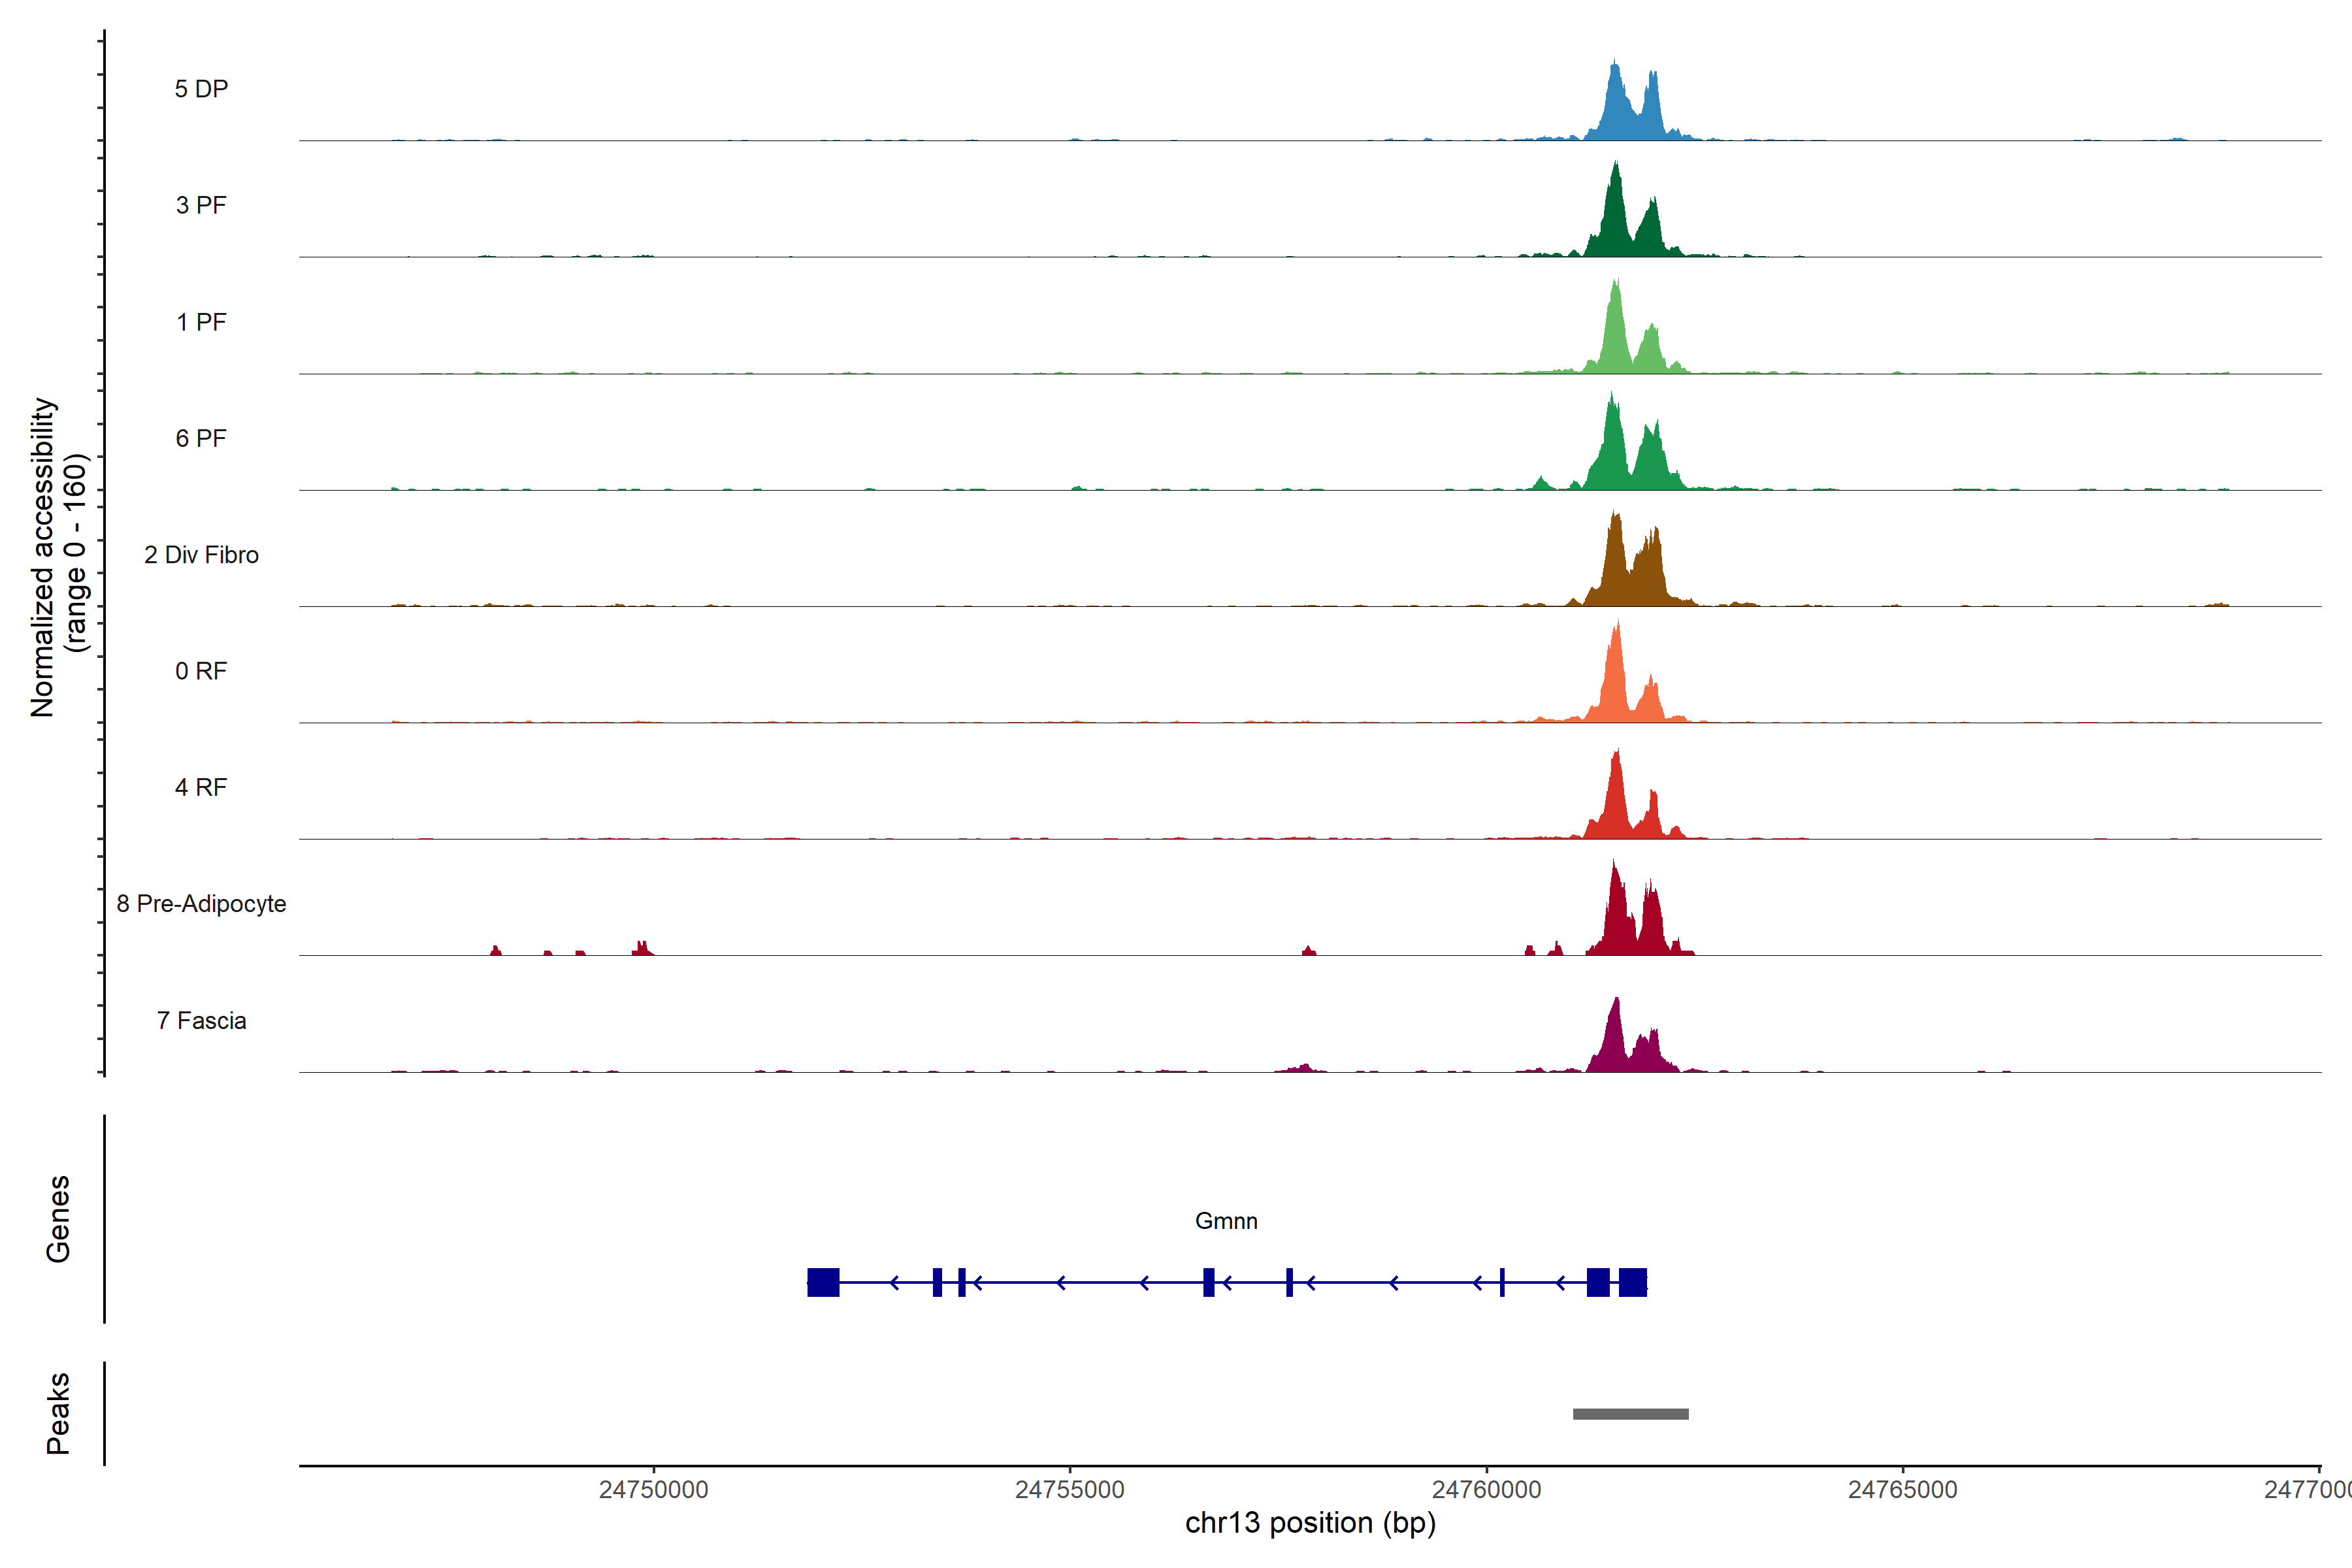The image size is (2352, 1568).
Task: Click the gray peak region bar
Action: 1630,1414
